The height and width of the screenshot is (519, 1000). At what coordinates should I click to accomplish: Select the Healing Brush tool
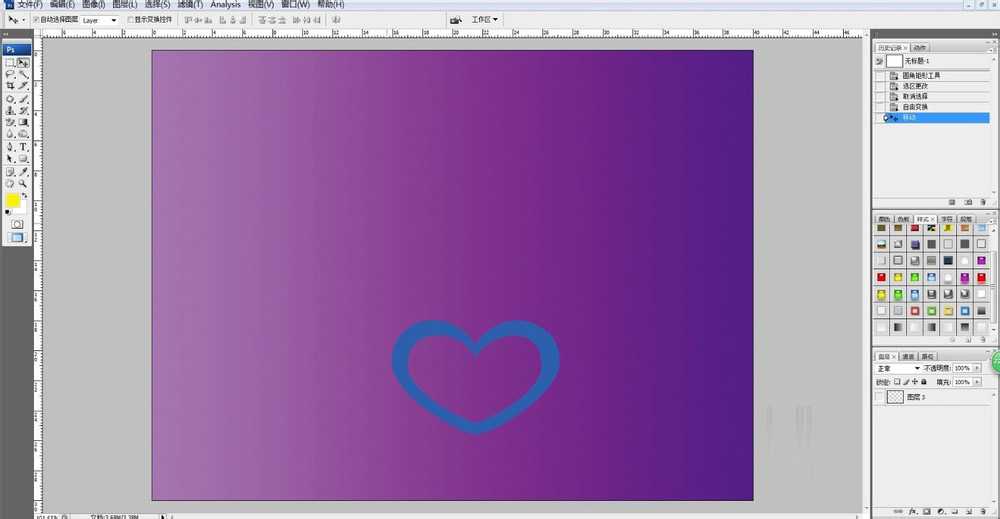[x=10, y=99]
